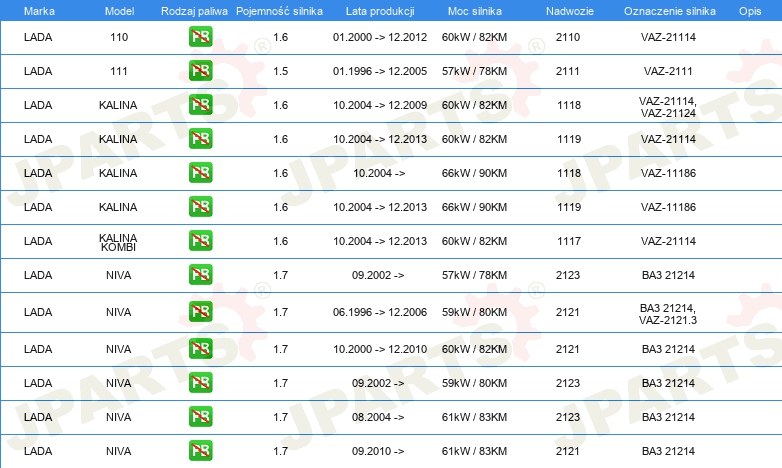Click the Lata produkcji column header
Image resolution: width=782 pixels, height=468 pixels.
(x=380, y=11)
